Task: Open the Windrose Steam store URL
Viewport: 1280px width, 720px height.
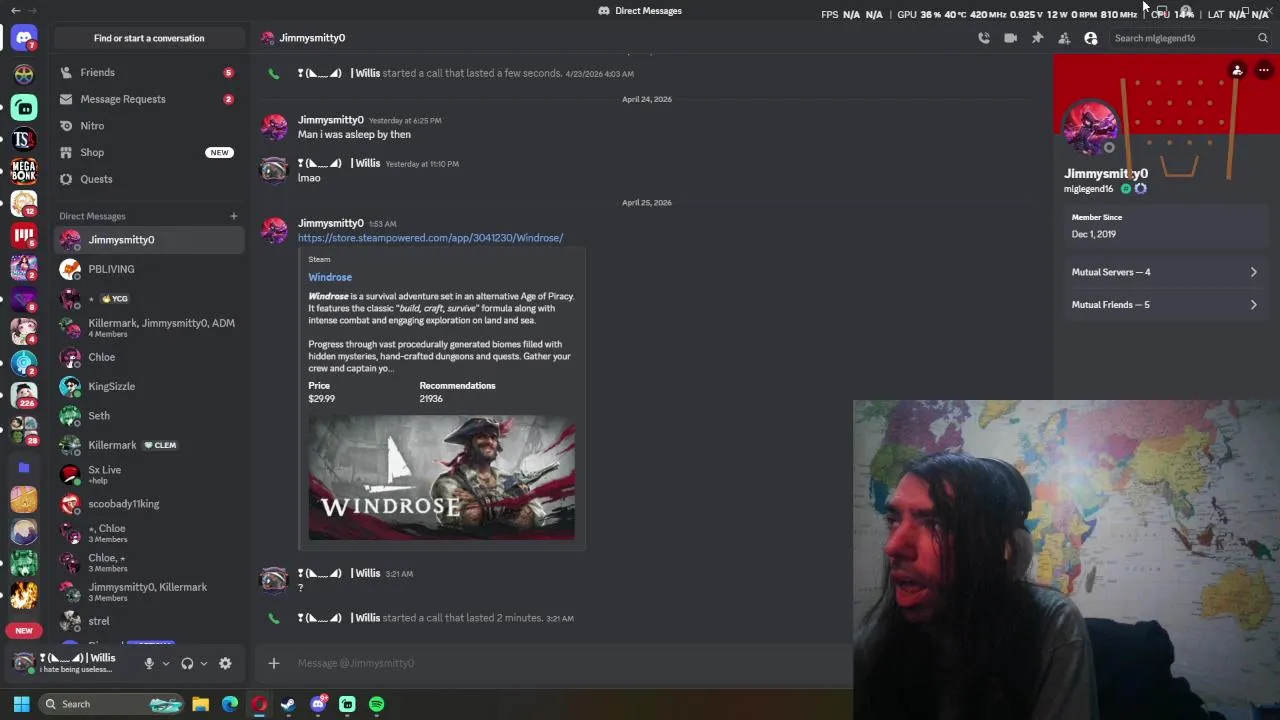Action: point(430,238)
